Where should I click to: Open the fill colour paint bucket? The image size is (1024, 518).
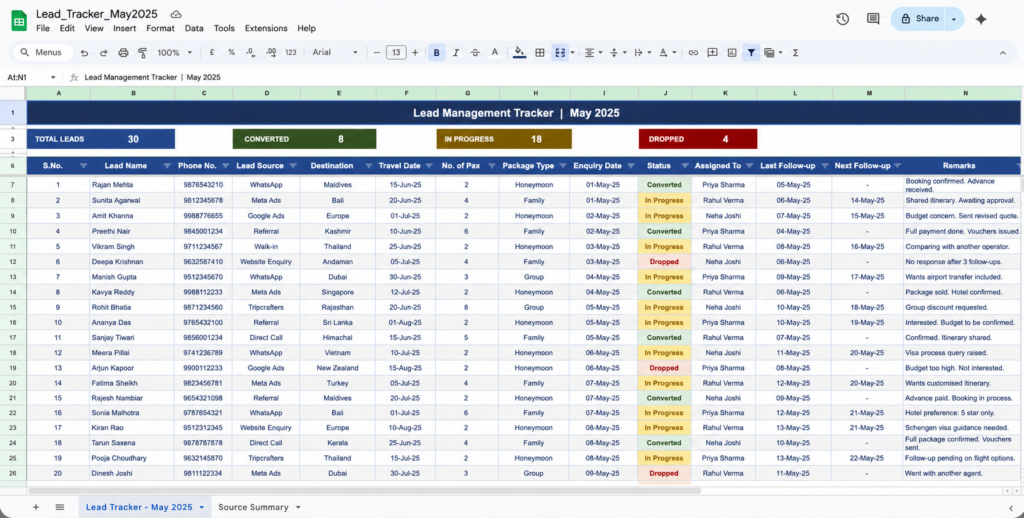519,53
